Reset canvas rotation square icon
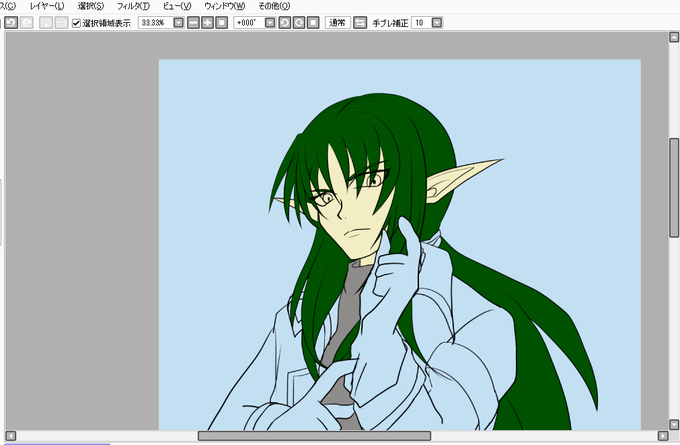680x445 pixels. [x=313, y=23]
